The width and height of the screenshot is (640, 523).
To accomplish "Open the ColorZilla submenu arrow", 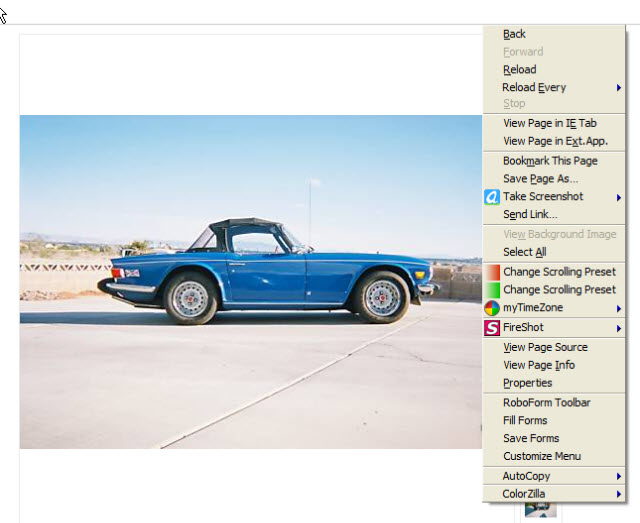I will coord(619,494).
